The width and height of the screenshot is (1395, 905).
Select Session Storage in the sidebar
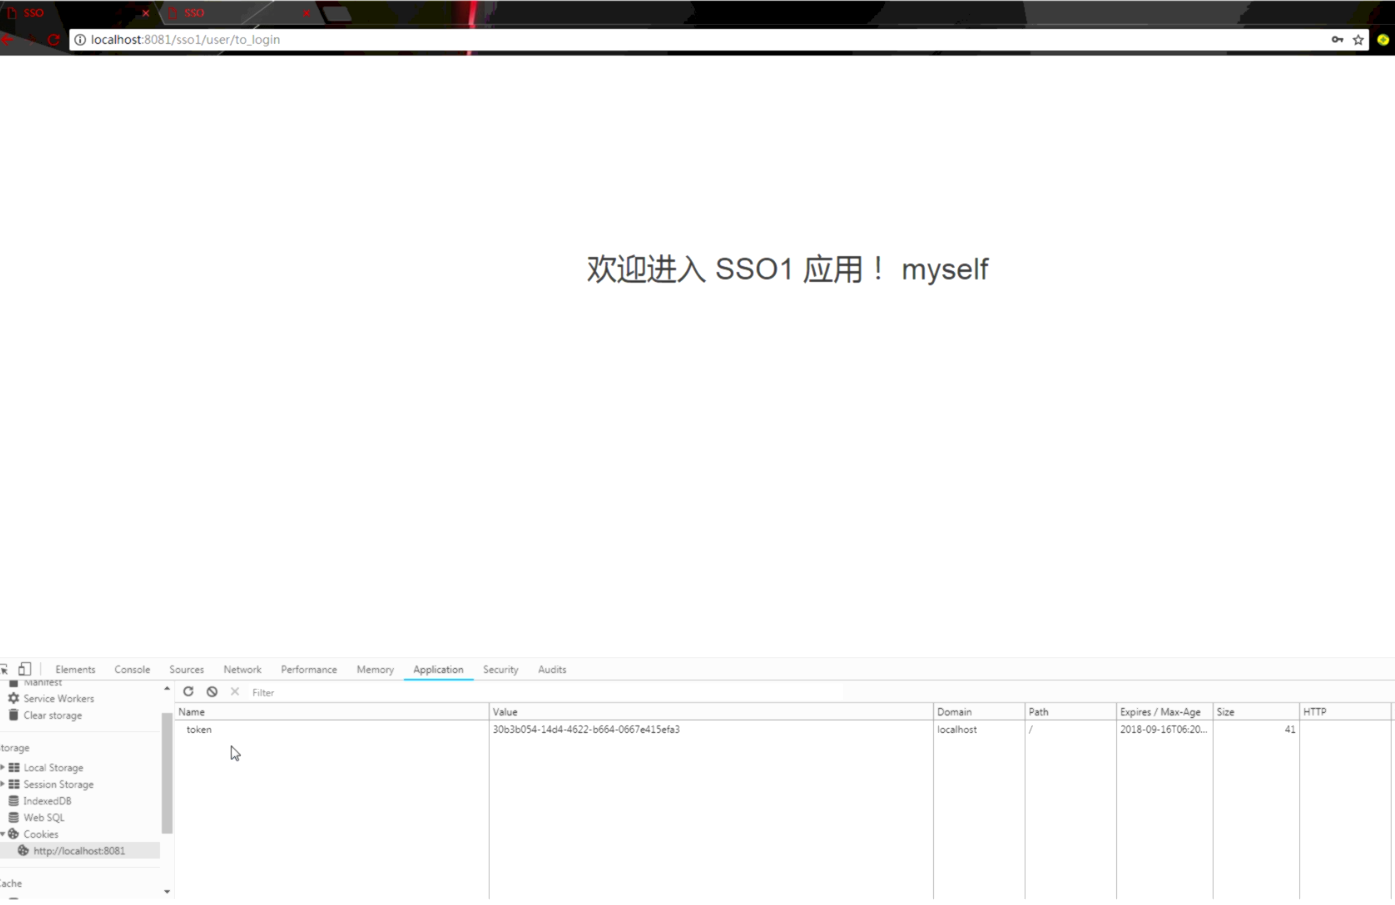coord(58,785)
